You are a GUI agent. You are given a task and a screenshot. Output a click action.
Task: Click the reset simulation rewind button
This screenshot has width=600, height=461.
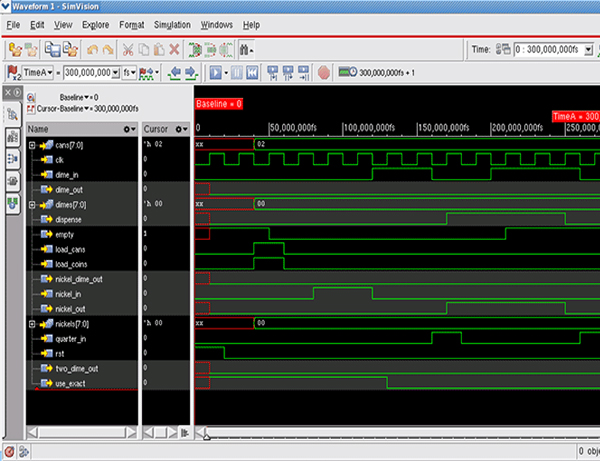[252, 72]
